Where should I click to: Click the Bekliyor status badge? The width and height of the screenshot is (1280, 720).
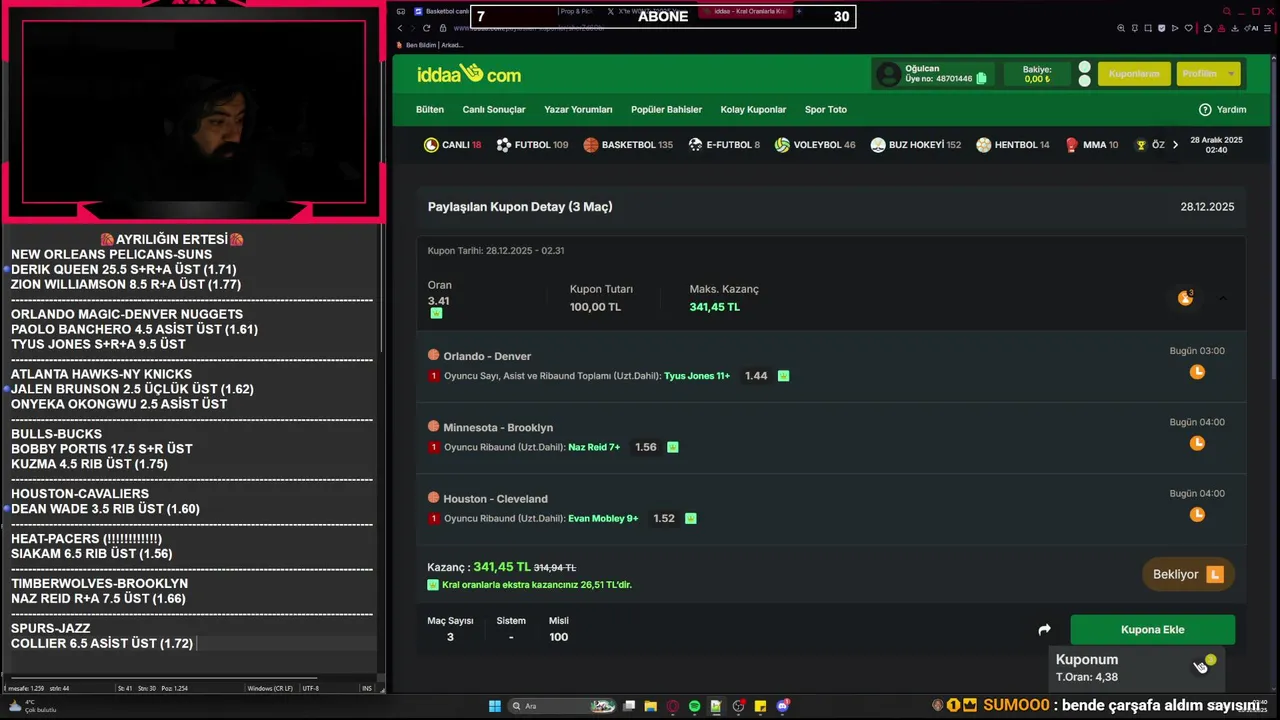[x=1188, y=575]
